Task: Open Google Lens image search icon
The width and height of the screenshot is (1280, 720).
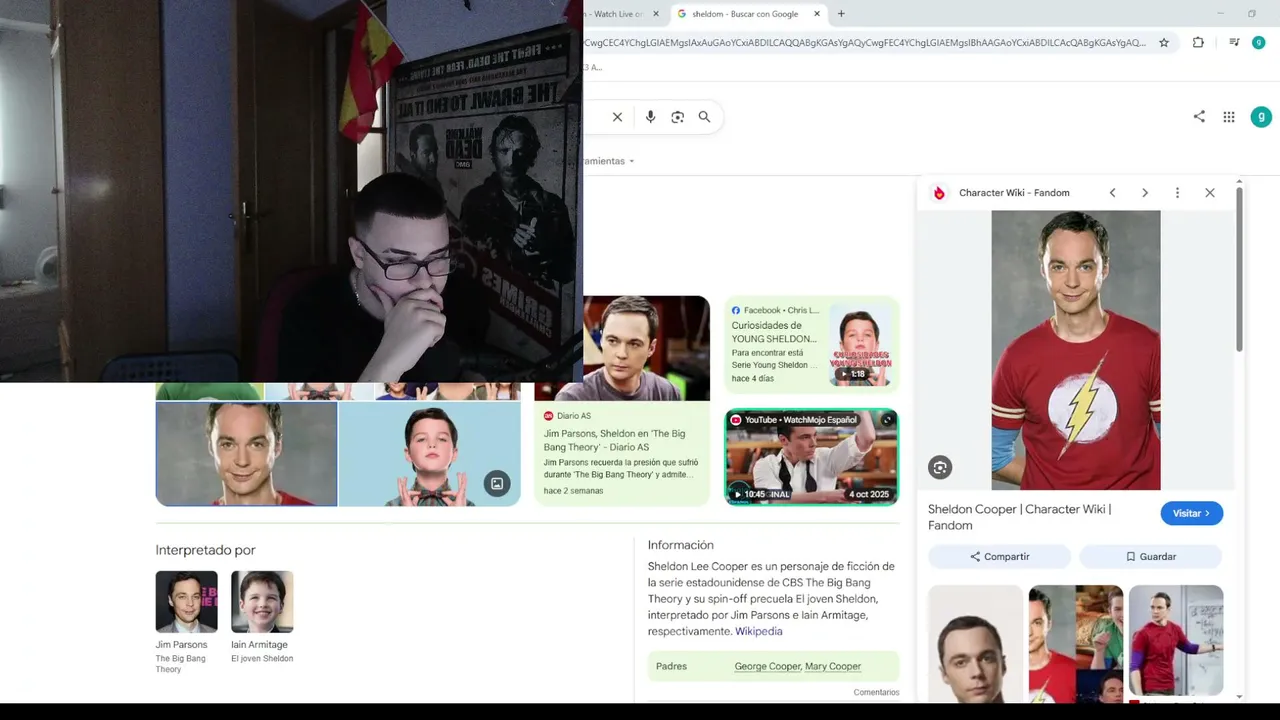Action: point(677,117)
